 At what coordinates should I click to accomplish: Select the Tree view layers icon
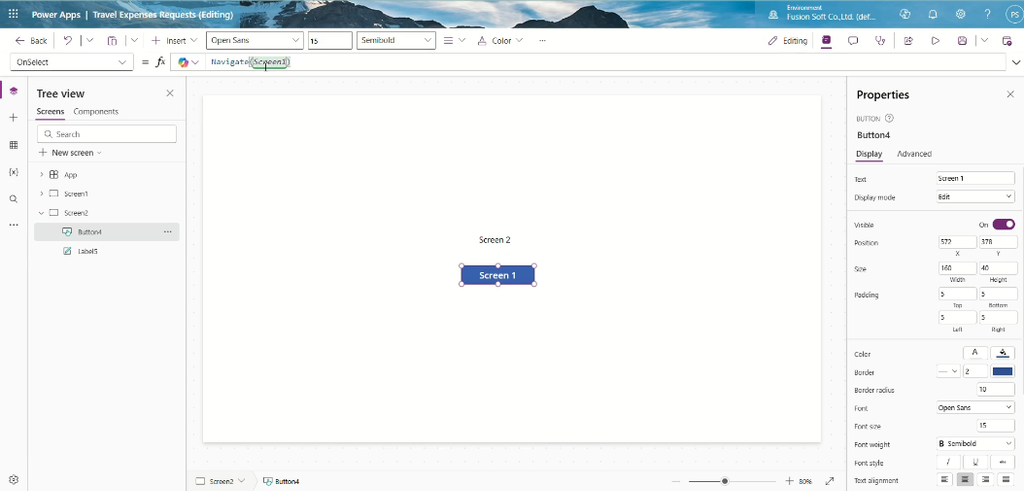(14, 91)
